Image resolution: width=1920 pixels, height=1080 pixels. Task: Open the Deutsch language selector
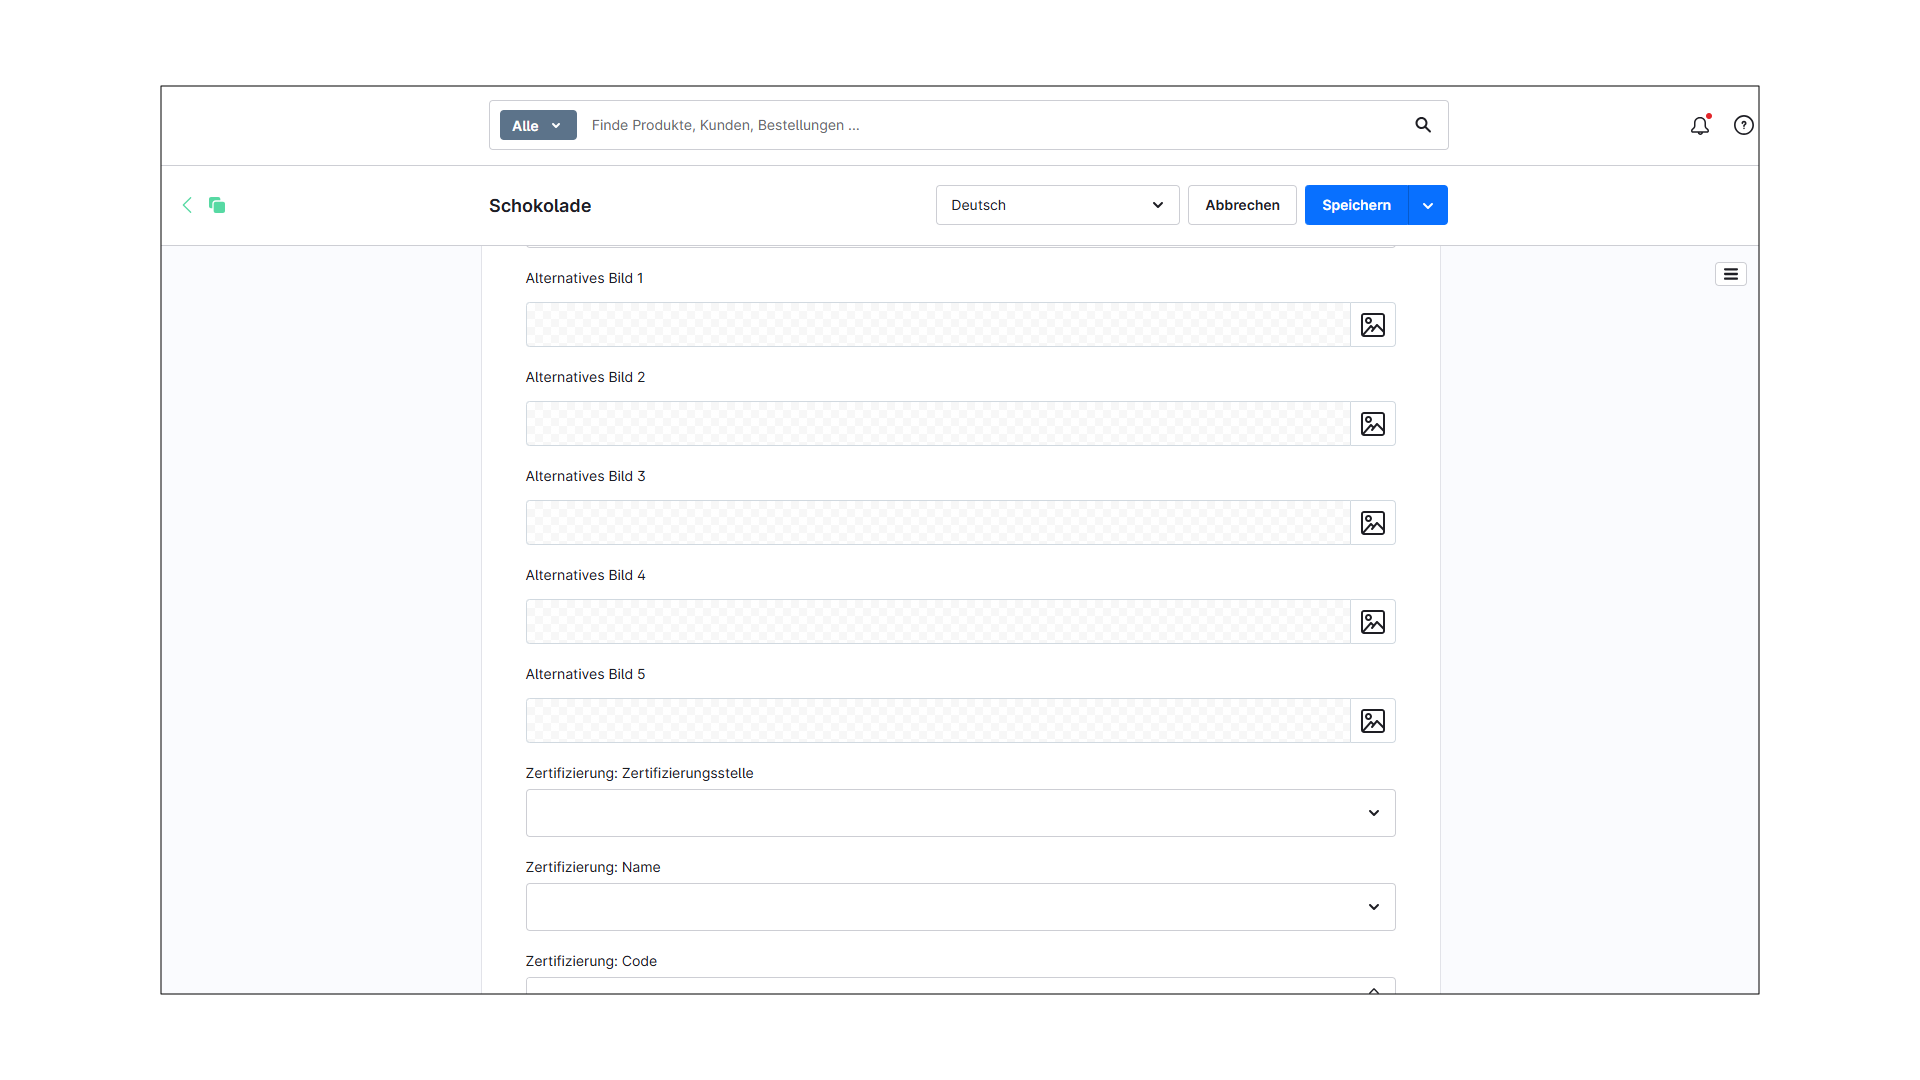click(x=1057, y=205)
